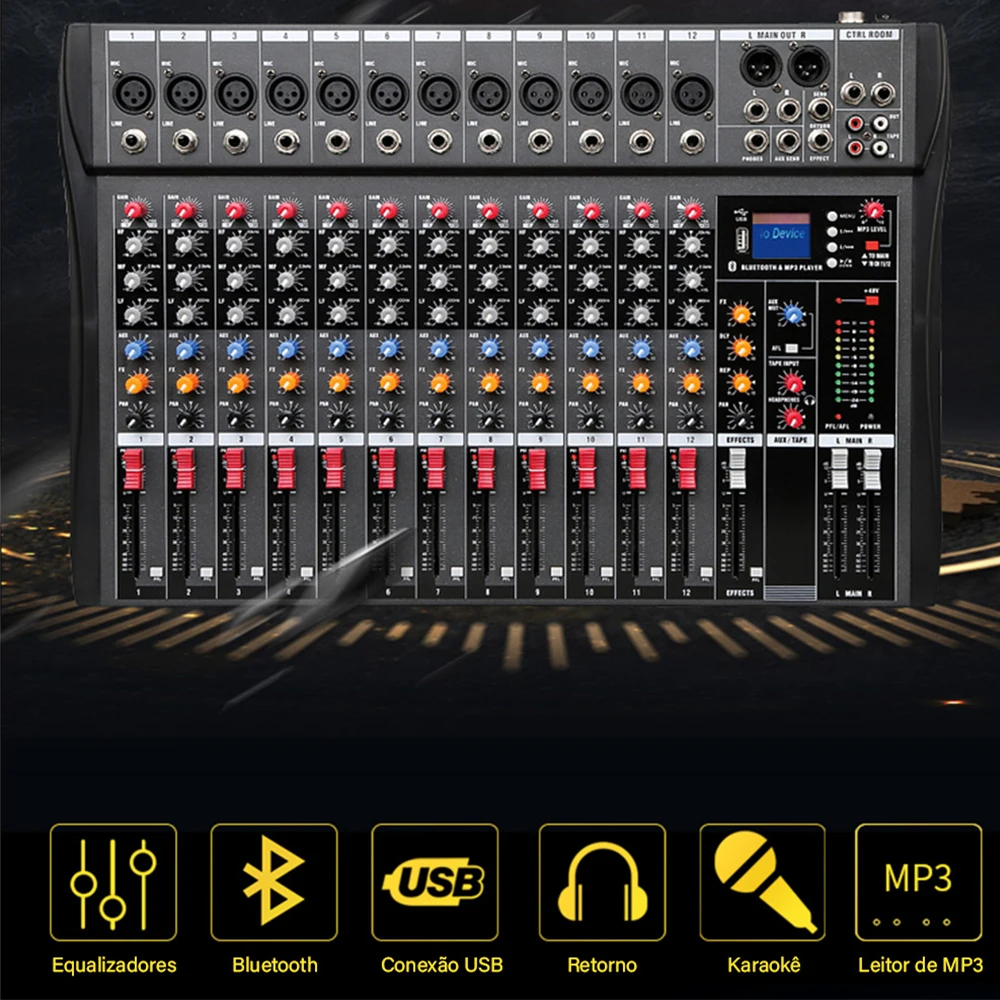Click the AUX SEND output jack
The height and width of the screenshot is (1000, 1000).
(788, 141)
